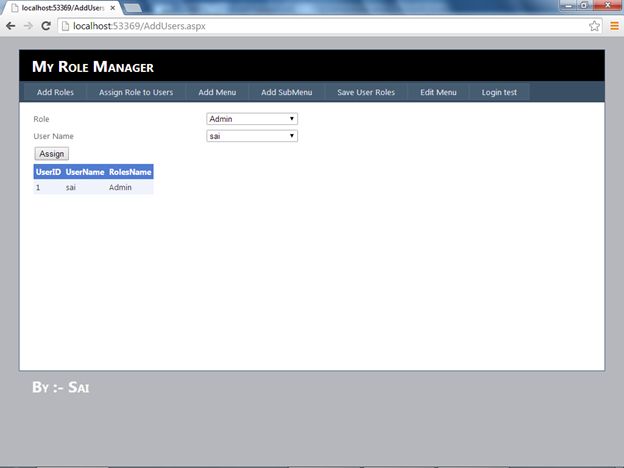Click the By :- Sai footer text
This screenshot has height=468, width=624.
click(x=60, y=387)
